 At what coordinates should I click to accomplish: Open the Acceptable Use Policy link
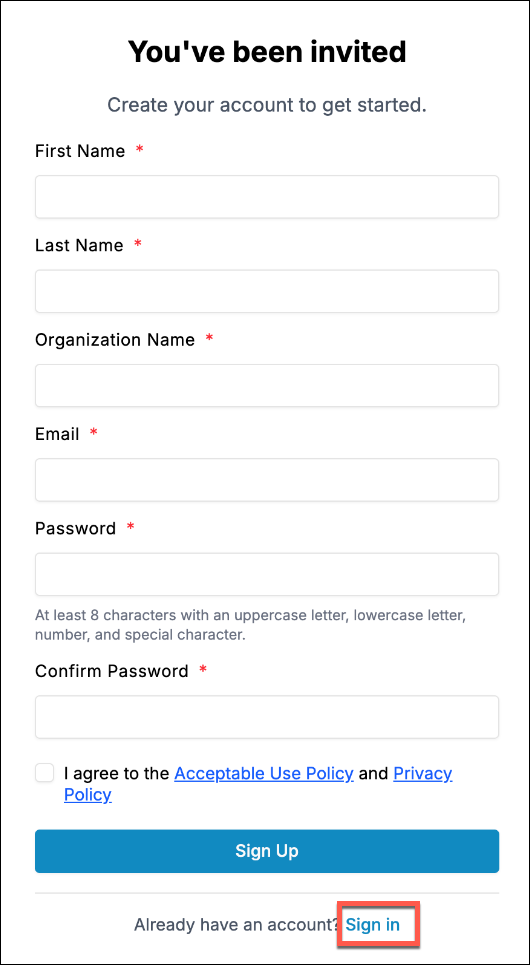click(x=264, y=773)
